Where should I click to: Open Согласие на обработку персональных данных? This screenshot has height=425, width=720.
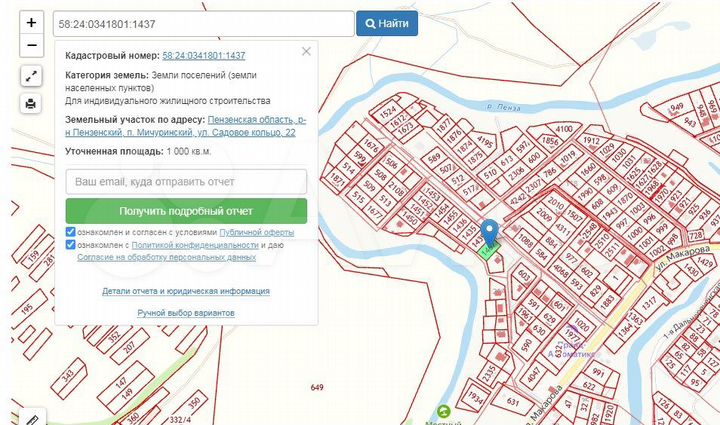[166, 257]
